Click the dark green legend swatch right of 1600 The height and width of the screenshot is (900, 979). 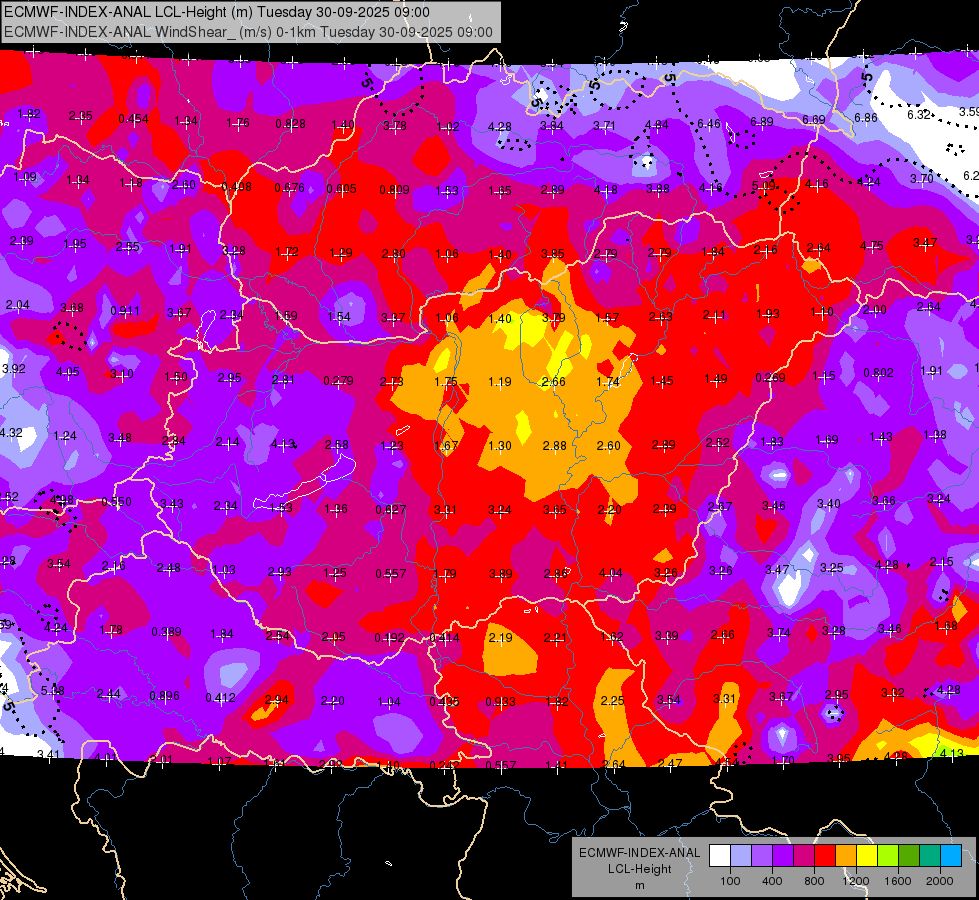(909, 856)
